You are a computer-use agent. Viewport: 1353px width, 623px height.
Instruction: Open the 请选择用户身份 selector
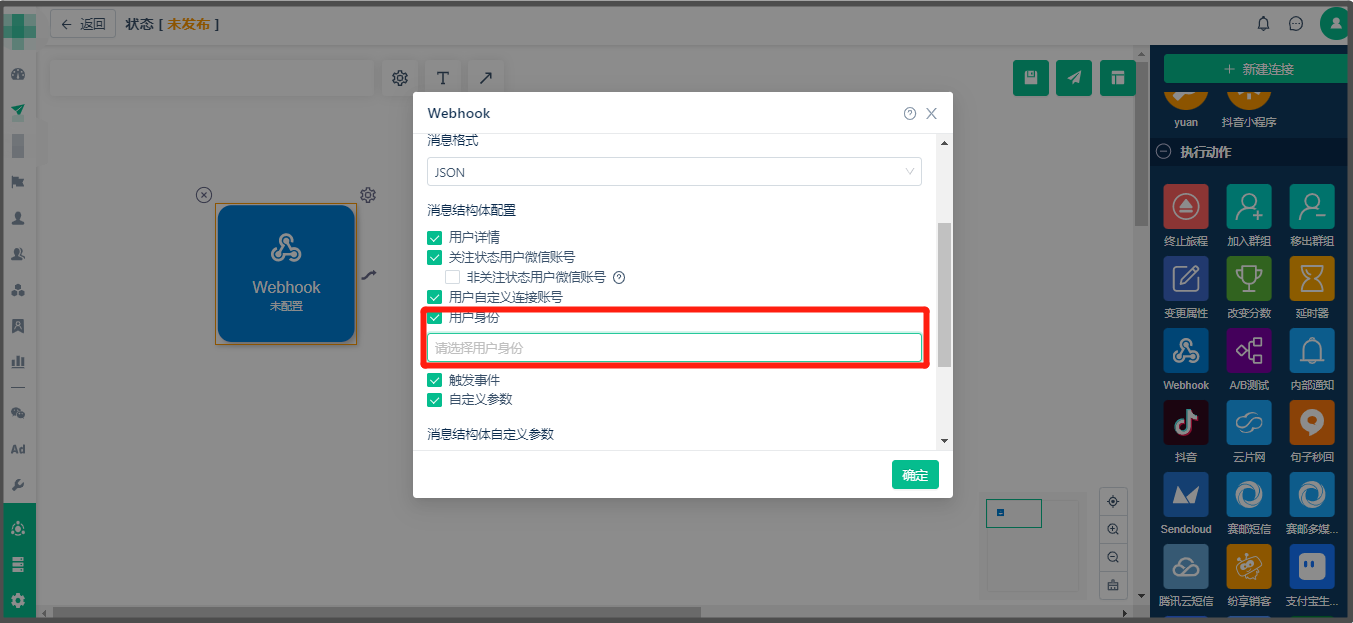(x=674, y=348)
